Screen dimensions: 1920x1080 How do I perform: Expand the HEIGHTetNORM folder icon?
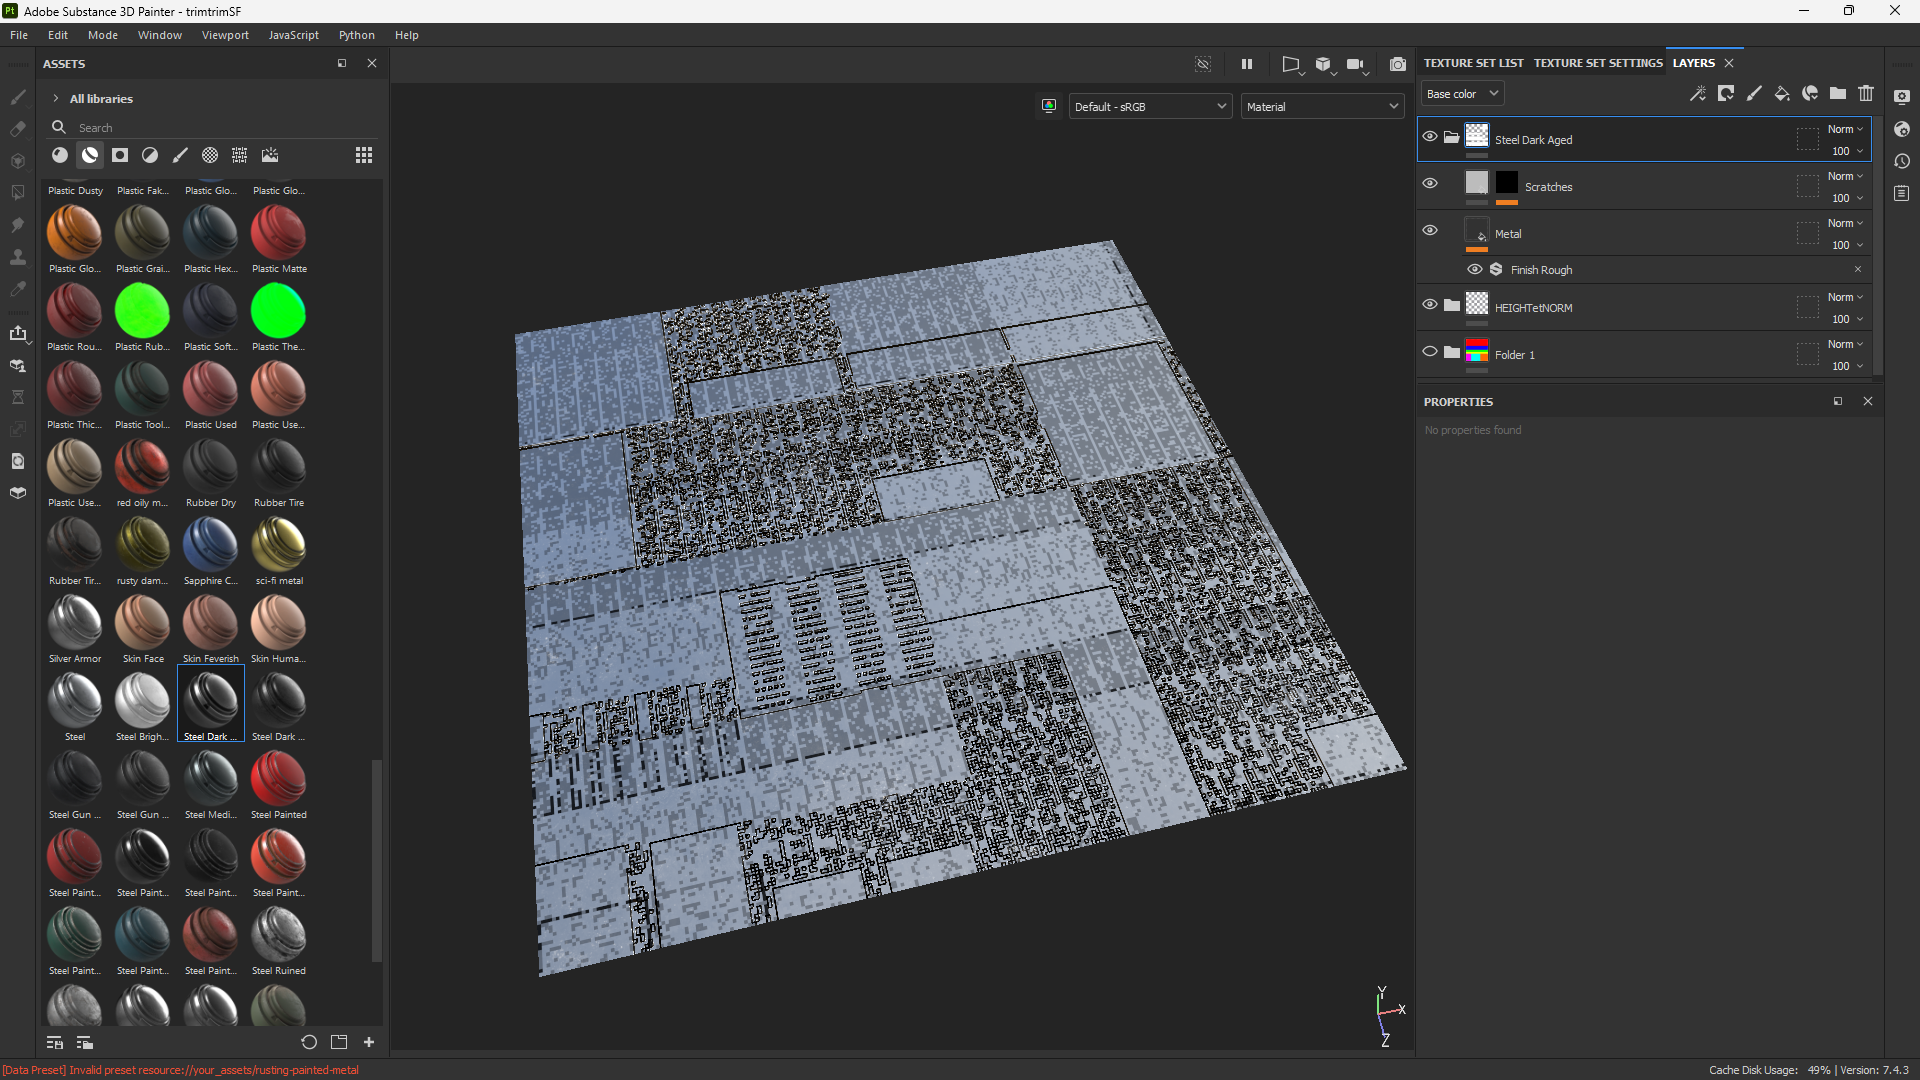click(1451, 305)
